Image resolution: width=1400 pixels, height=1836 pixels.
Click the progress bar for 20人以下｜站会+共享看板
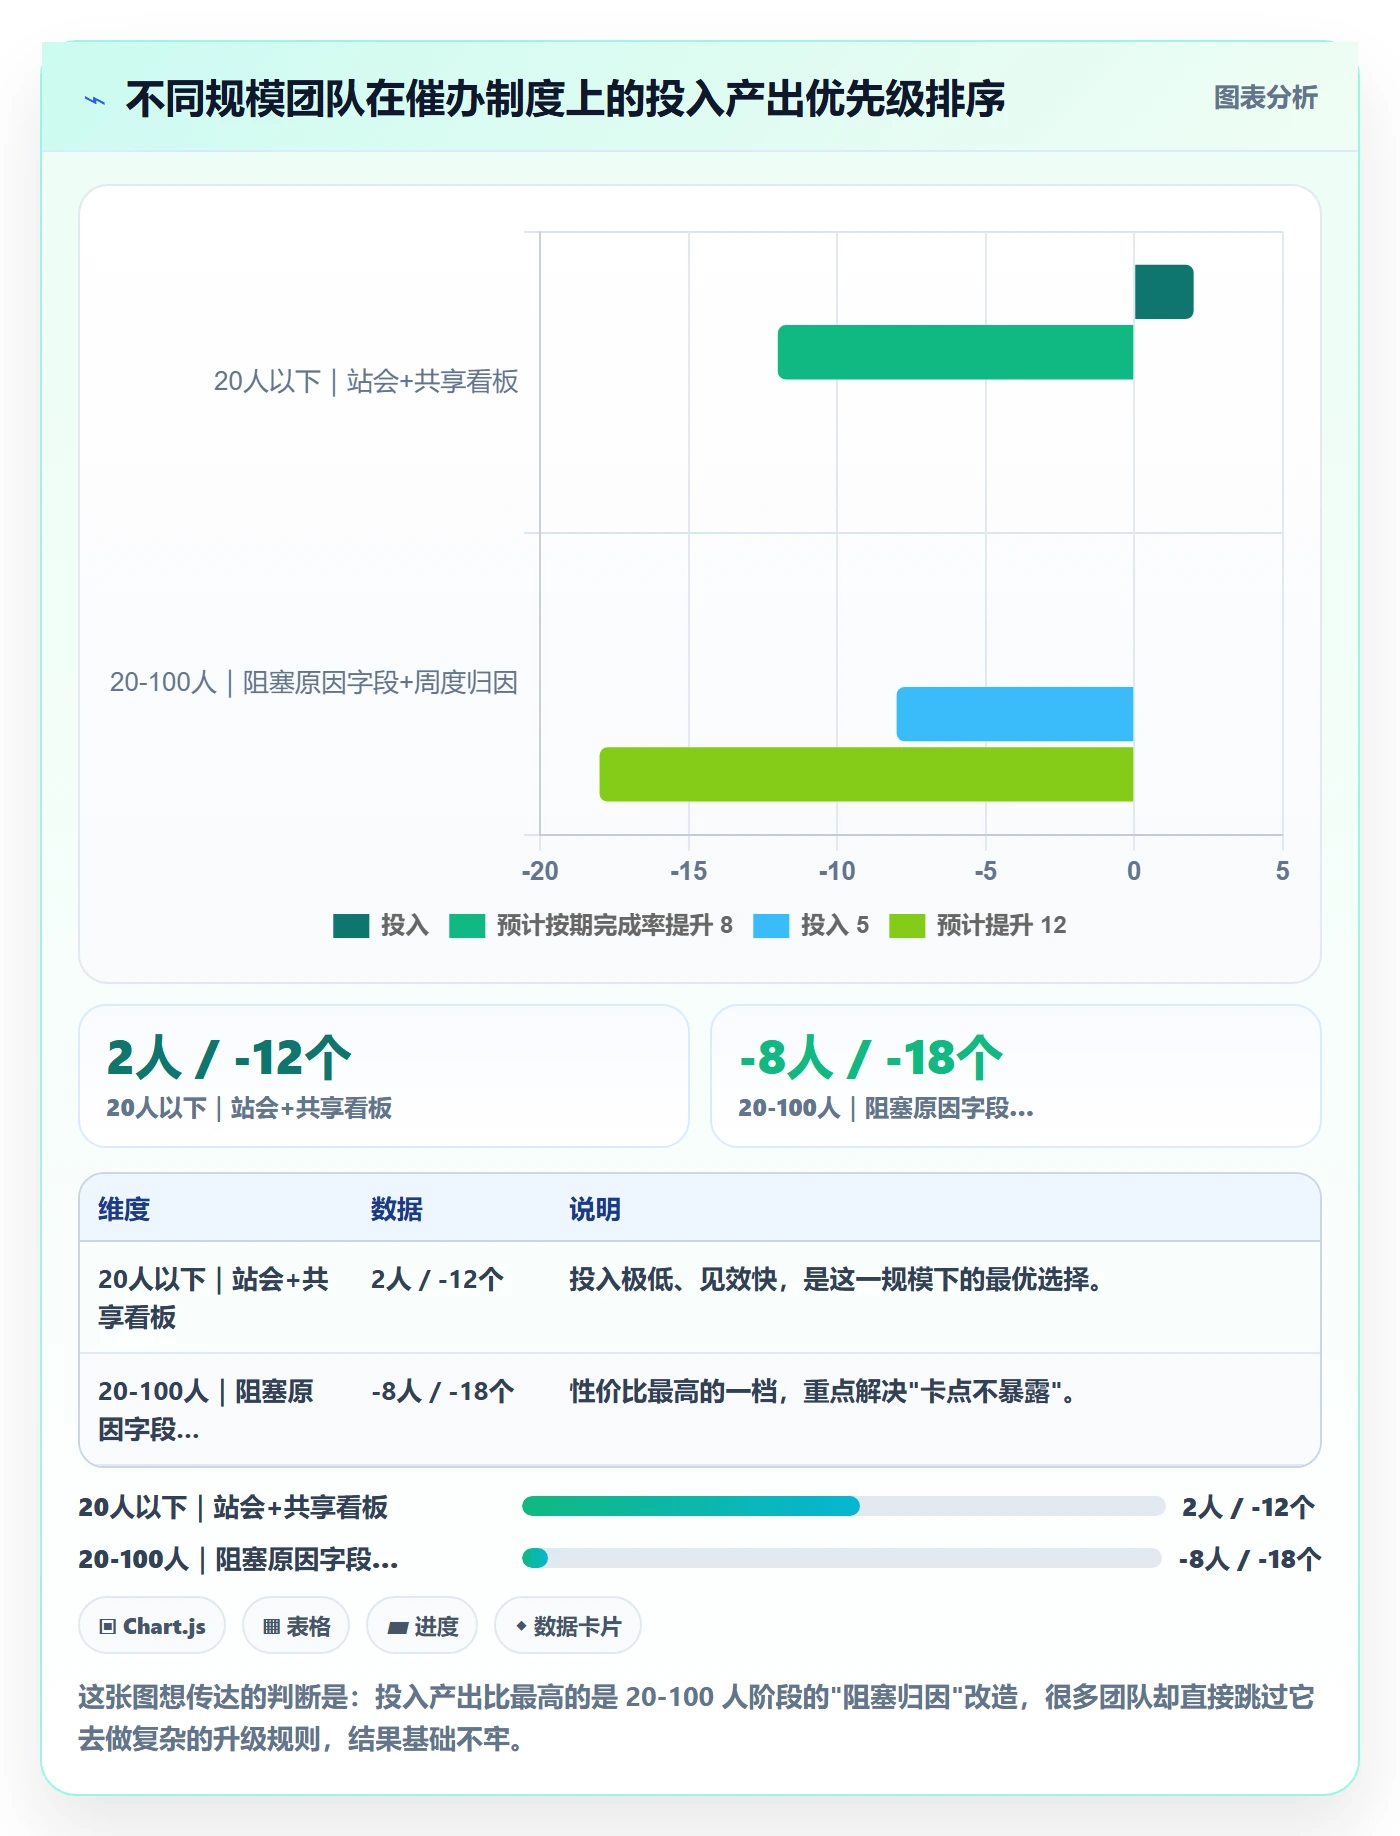coord(843,1506)
